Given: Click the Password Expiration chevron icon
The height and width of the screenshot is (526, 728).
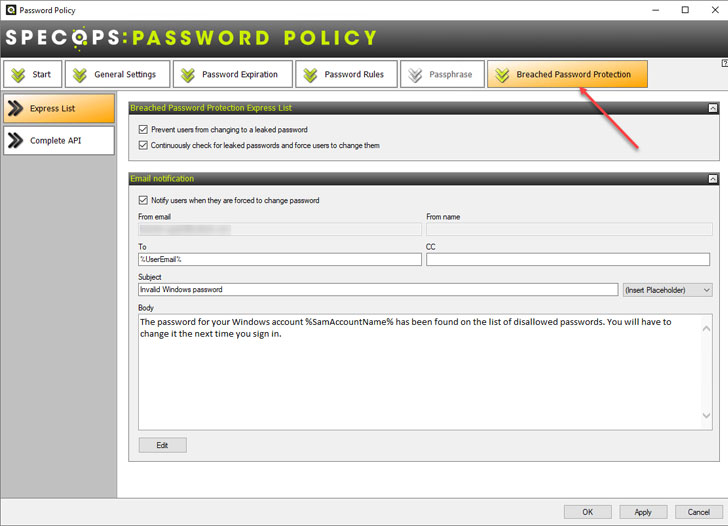Looking at the screenshot, I should coord(188,75).
